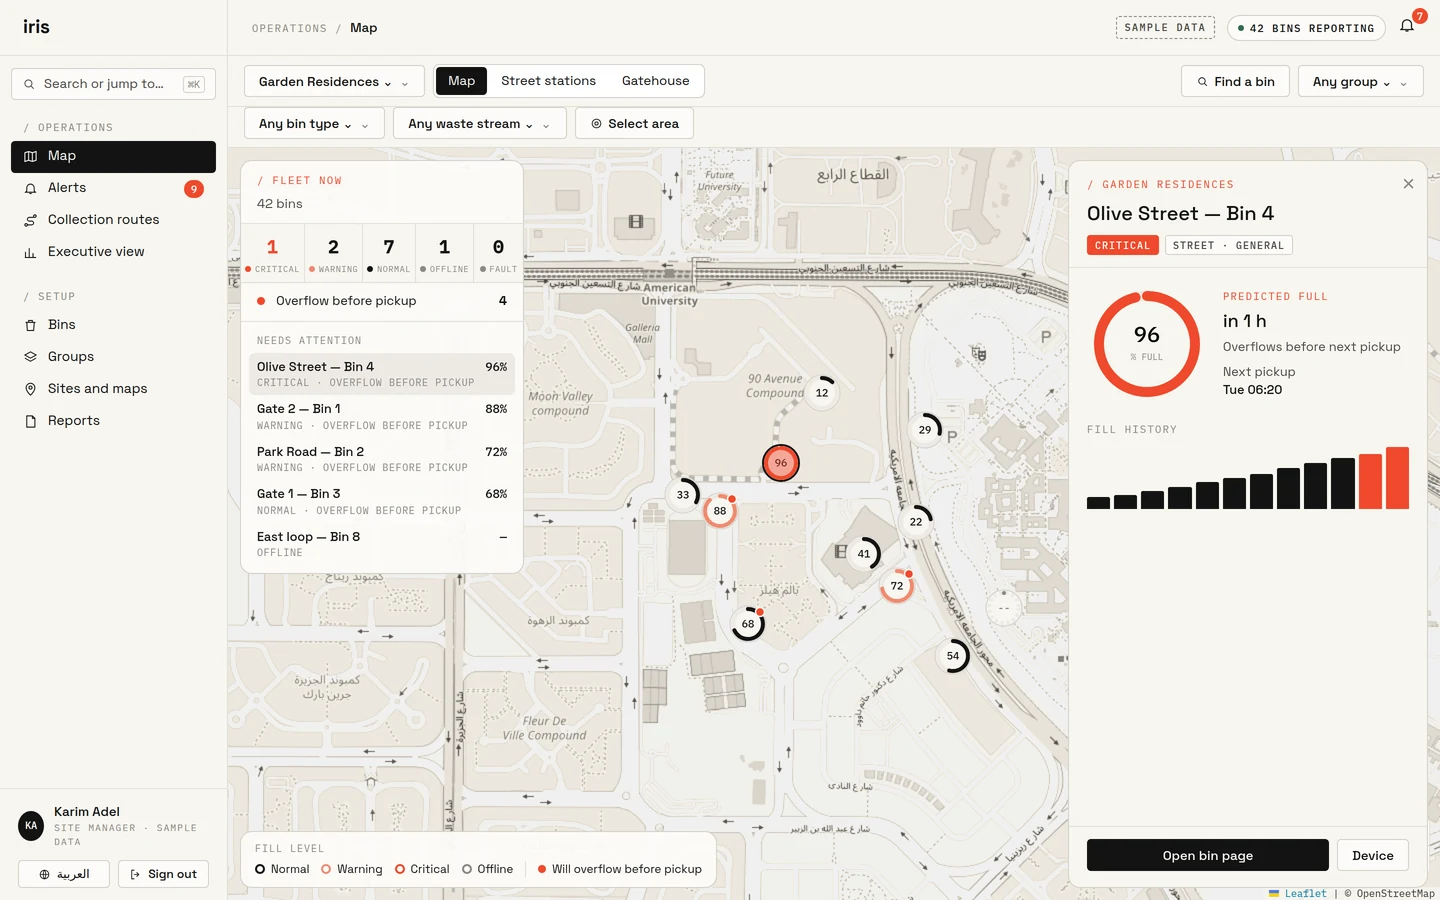Image resolution: width=1440 pixels, height=900 pixels.
Task: Select the Map tab
Action: [x=462, y=81]
